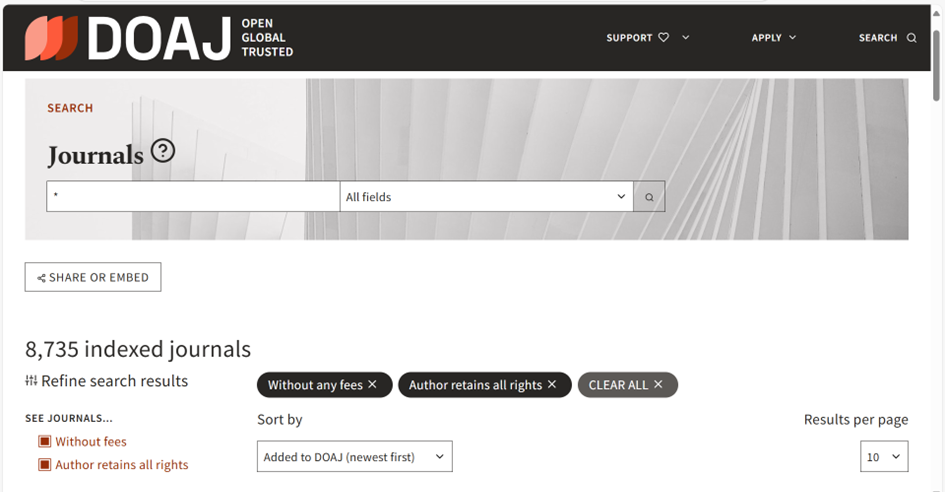The height and width of the screenshot is (492, 945).
Task: Click the SEARCH breadcrumb label
Action: (x=71, y=108)
